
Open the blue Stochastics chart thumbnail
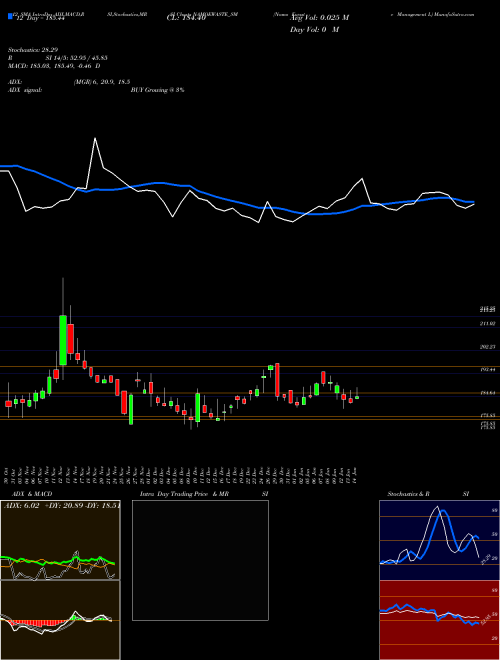click(x=439, y=540)
